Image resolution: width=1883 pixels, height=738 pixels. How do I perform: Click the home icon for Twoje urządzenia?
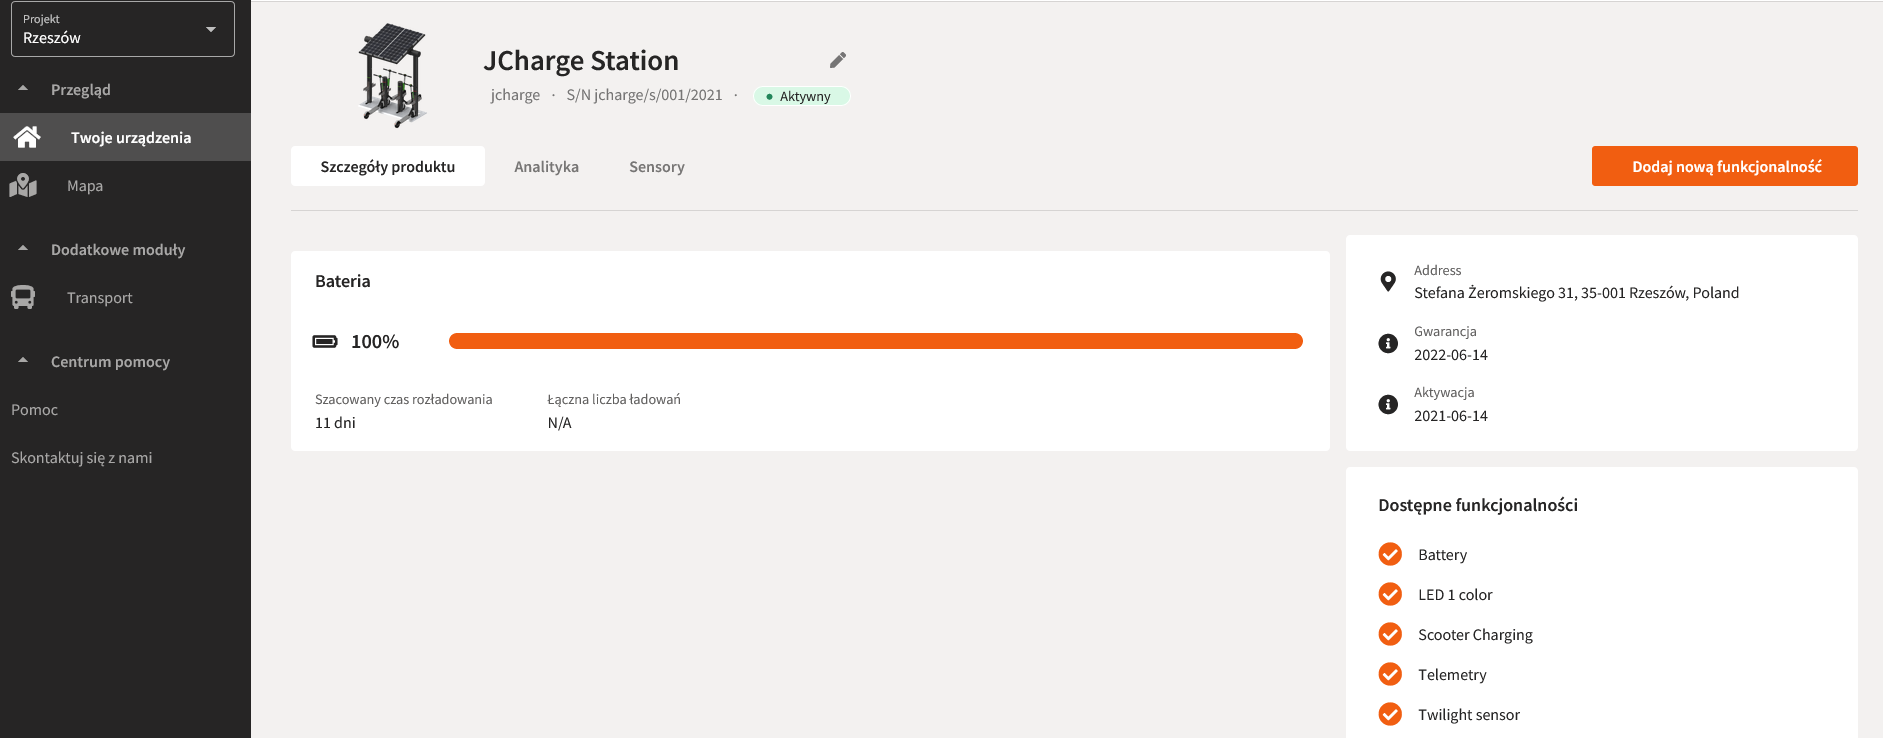27,137
